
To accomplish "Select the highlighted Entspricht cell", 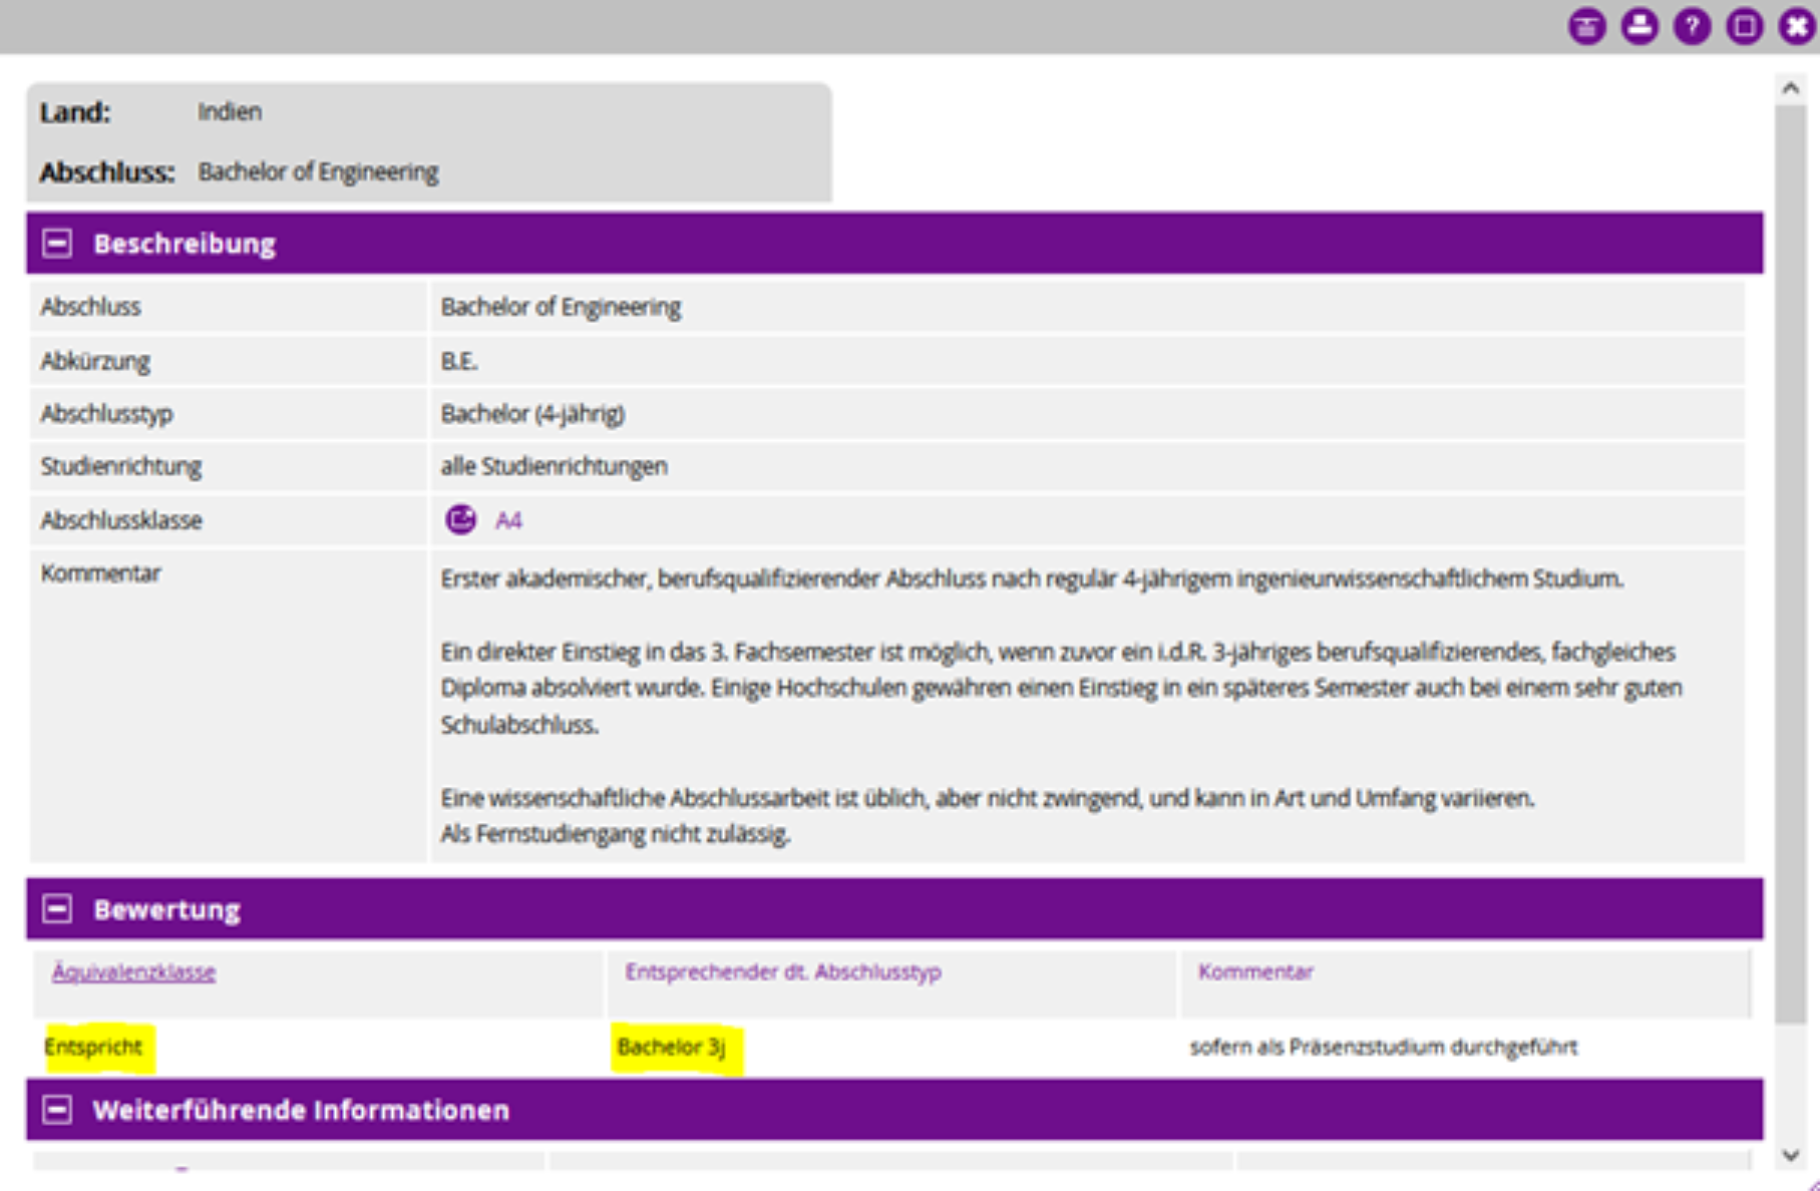I will pos(91,1047).
